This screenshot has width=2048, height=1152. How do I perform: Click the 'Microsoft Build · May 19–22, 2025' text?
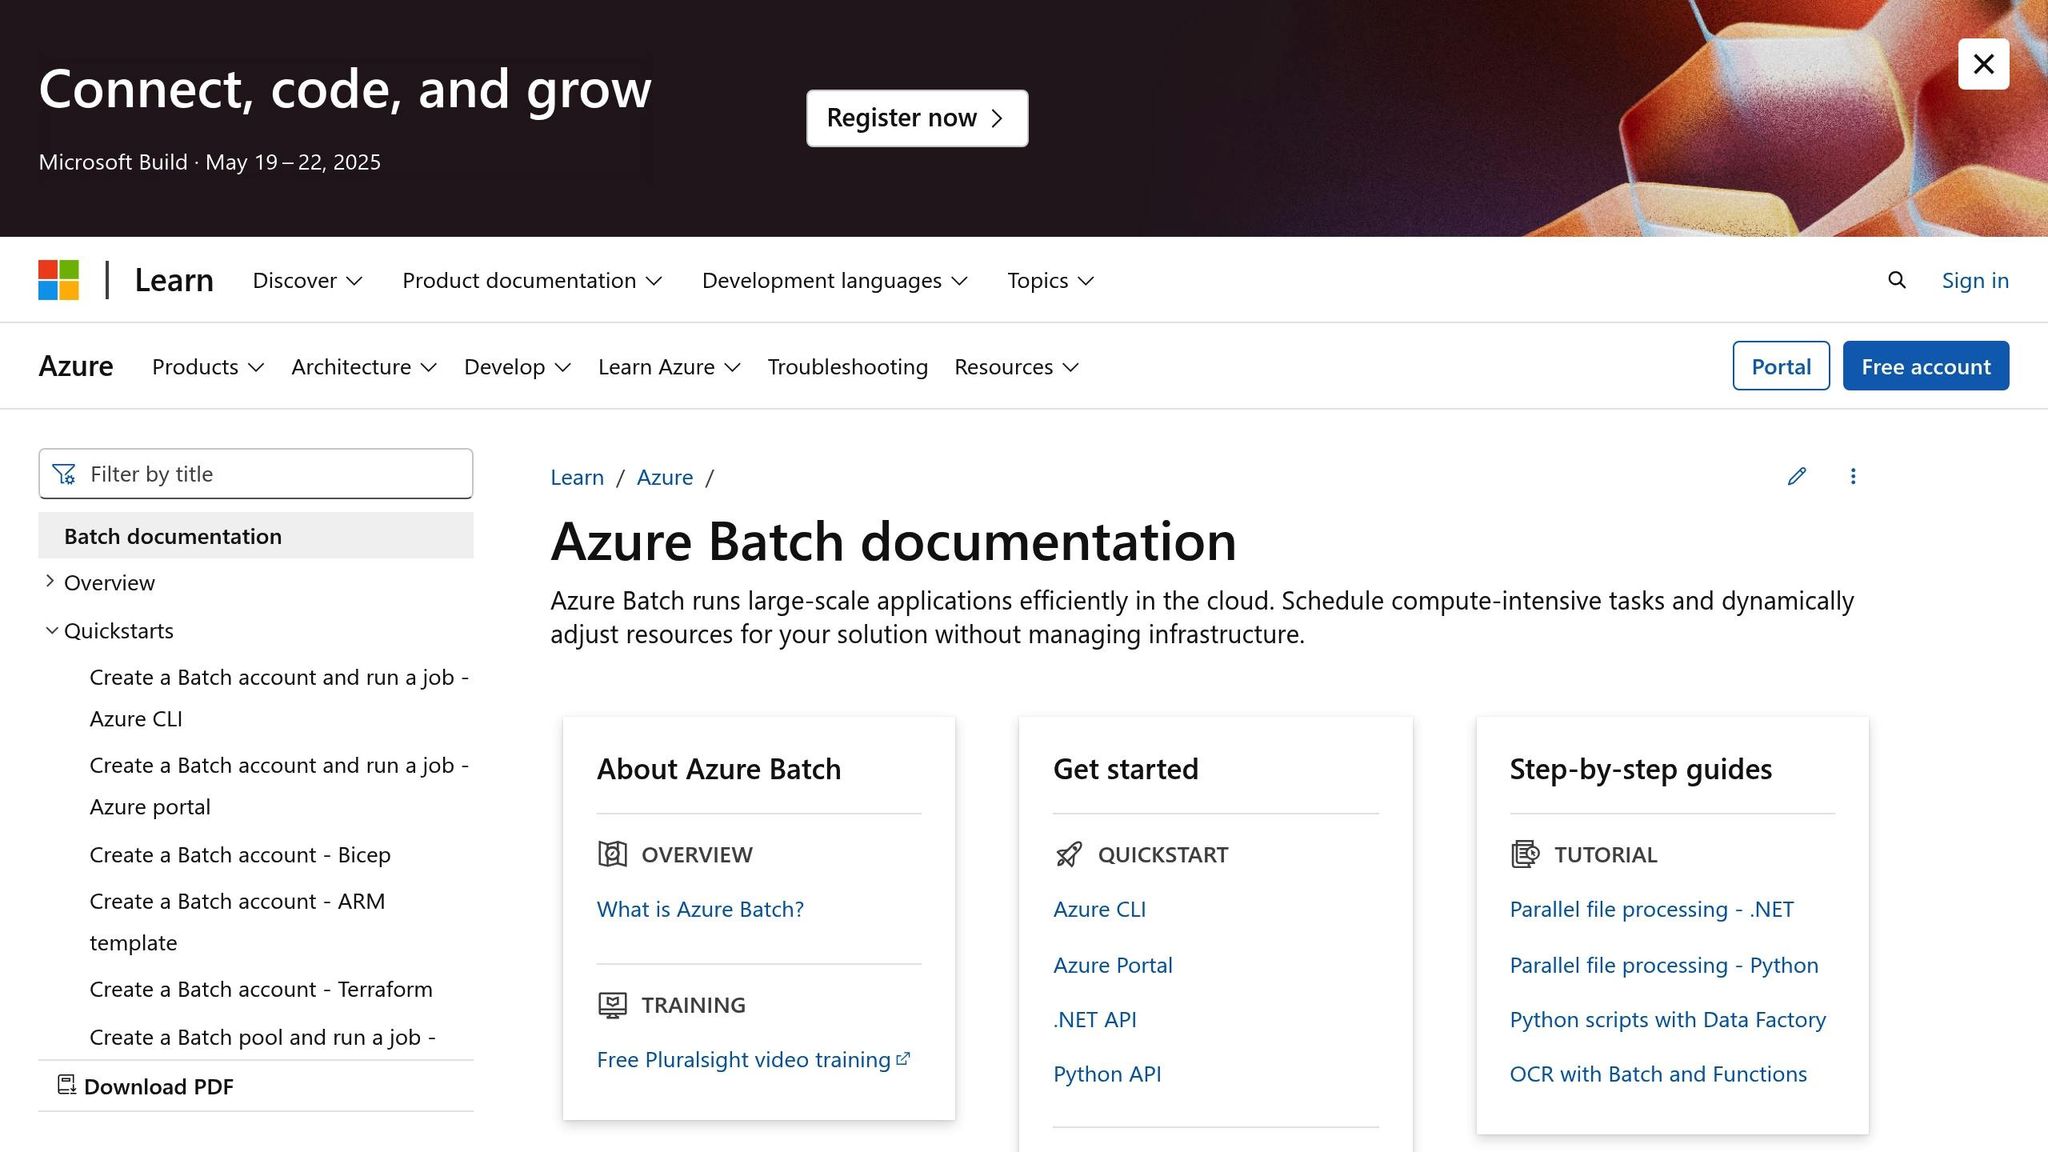[x=210, y=162]
